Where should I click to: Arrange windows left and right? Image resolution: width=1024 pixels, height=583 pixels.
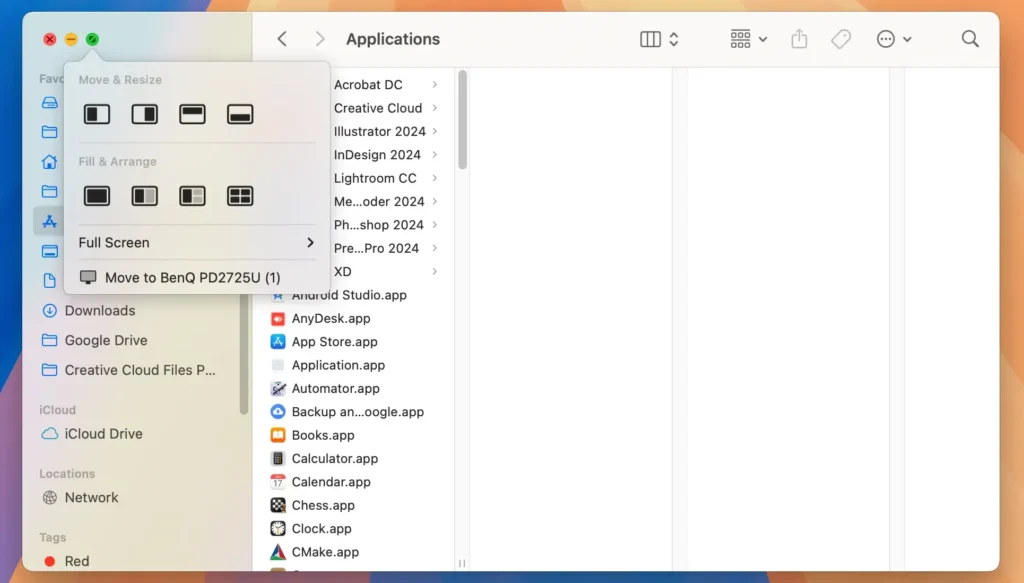(x=144, y=196)
